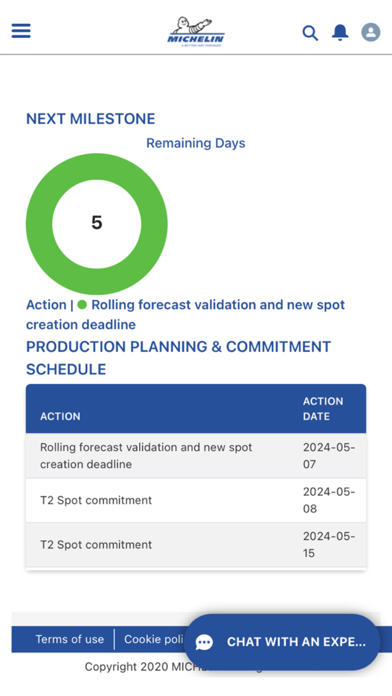Open the hamburger navigation menu
Image resolution: width=392 pixels, height=696 pixels.
click(x=21, y=31)
